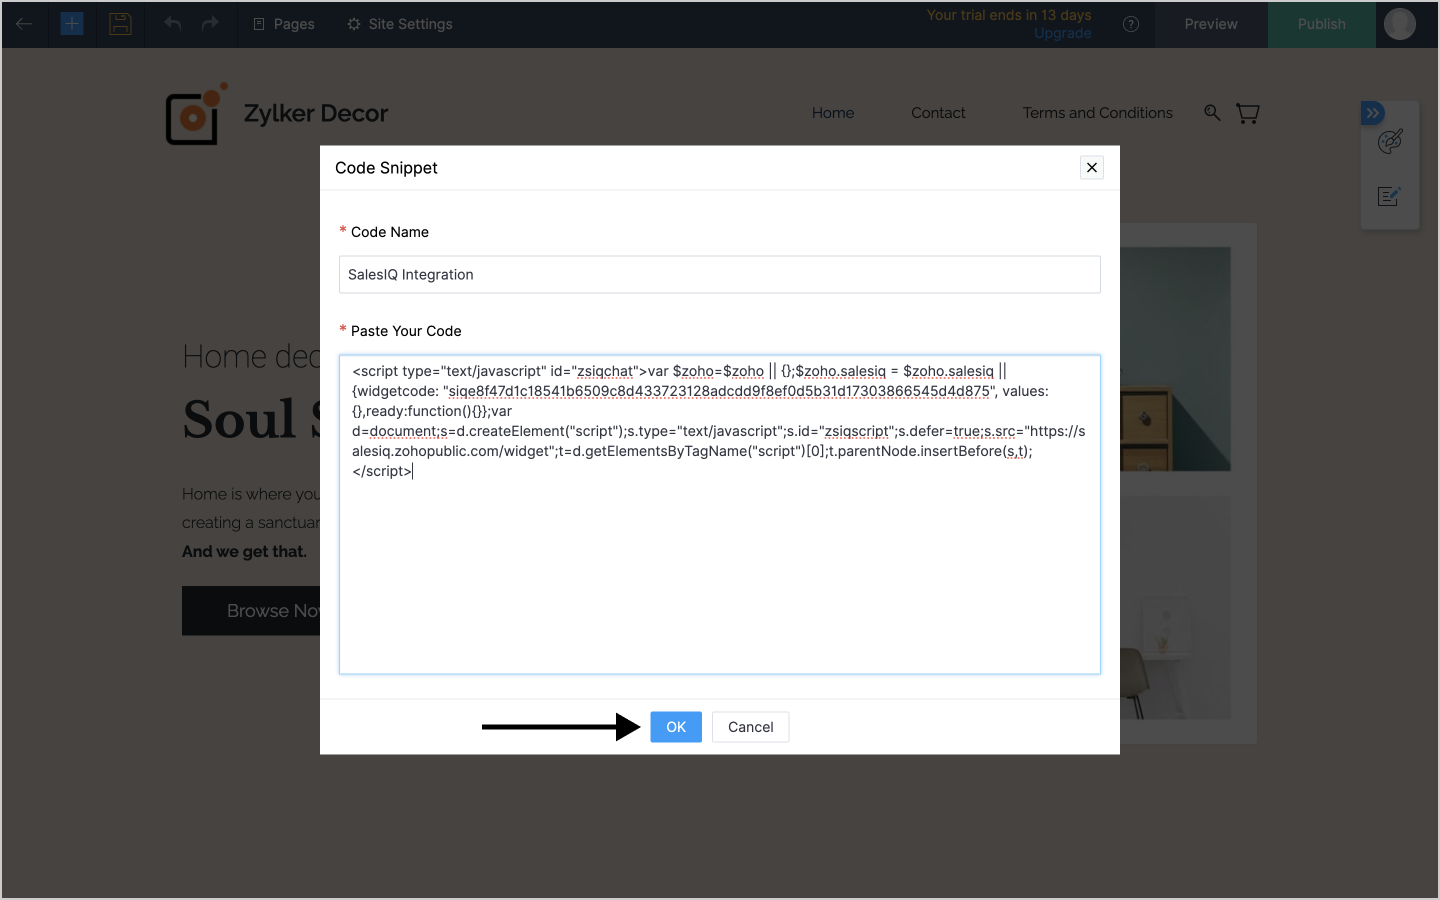The image size is (1440, 900).
Task: Open the theme palette icon in sidebar
Action: [1390, 142]
